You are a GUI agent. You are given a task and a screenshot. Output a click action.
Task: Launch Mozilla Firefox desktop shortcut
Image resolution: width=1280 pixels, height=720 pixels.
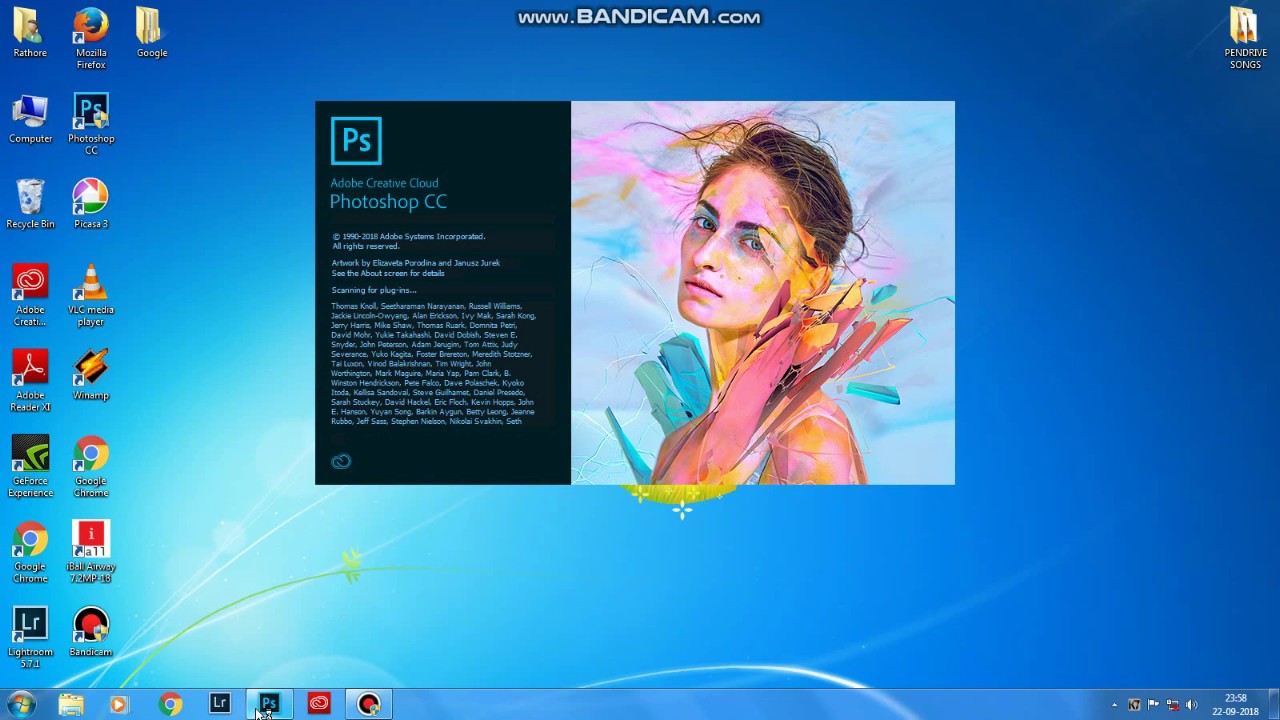point(91,39)
